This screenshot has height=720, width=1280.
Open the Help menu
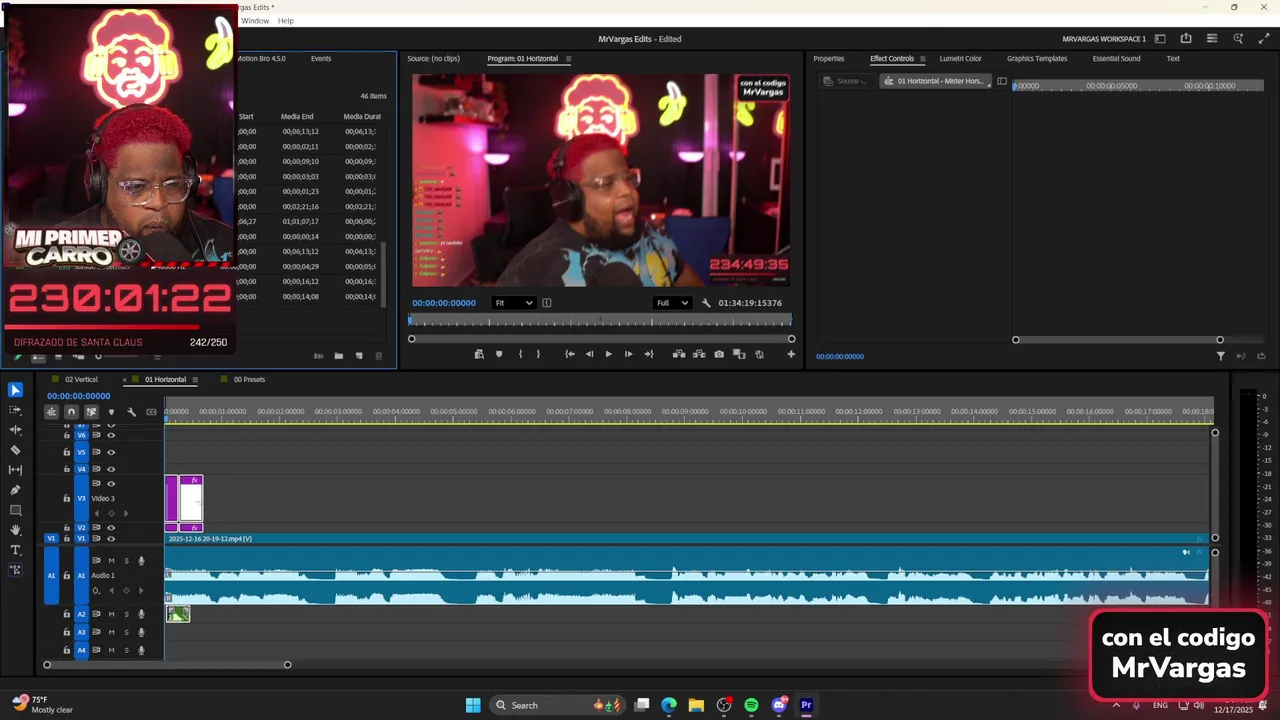[286, 21]
